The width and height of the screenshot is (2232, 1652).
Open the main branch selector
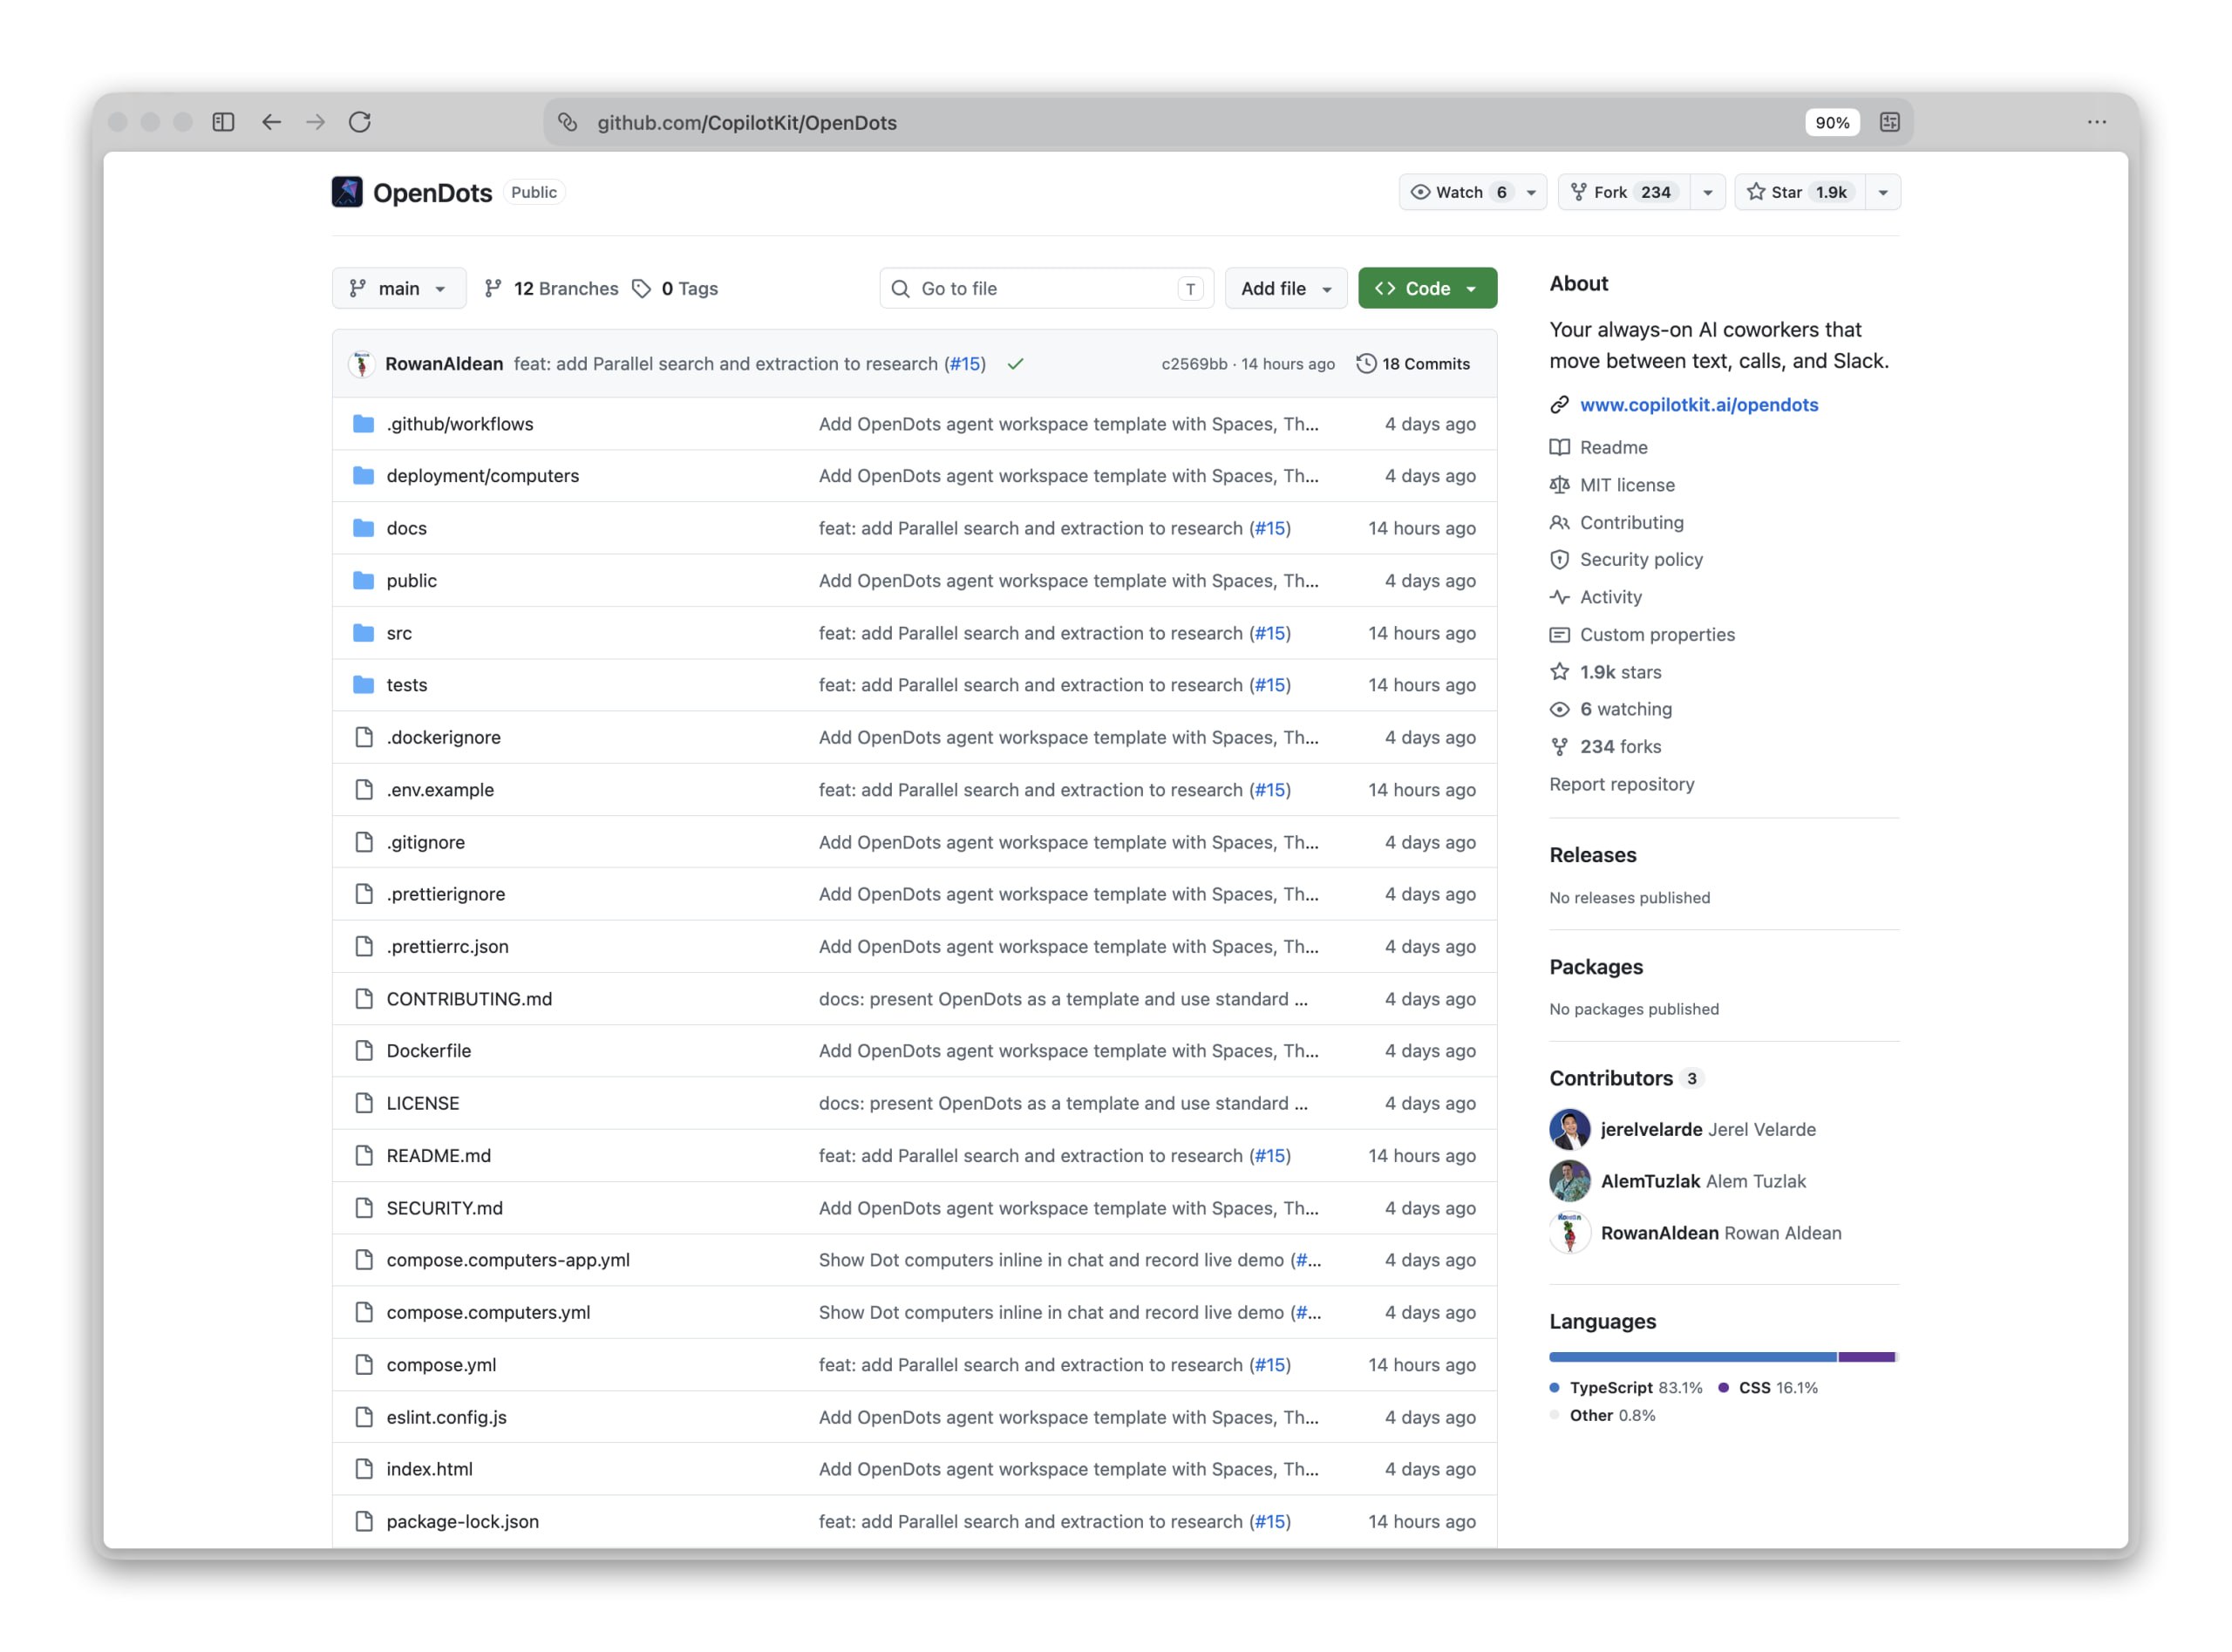click(x=398, y=288)
